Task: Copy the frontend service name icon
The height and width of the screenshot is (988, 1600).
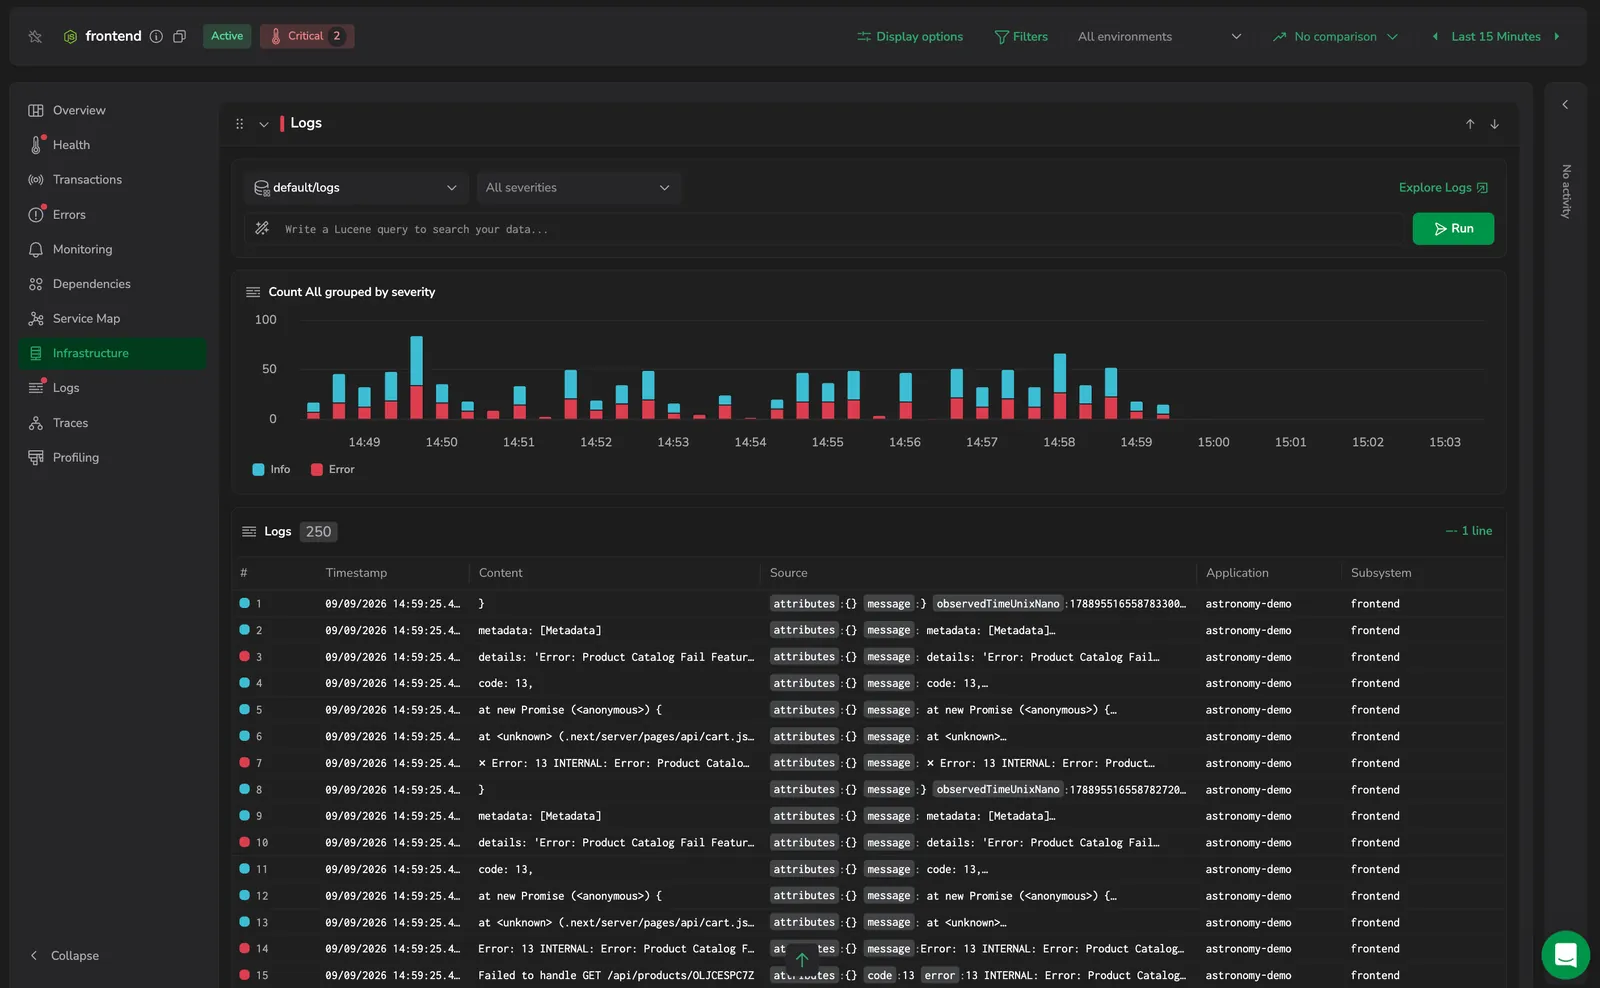Action: pyautogui.click(x=179, y=36)
